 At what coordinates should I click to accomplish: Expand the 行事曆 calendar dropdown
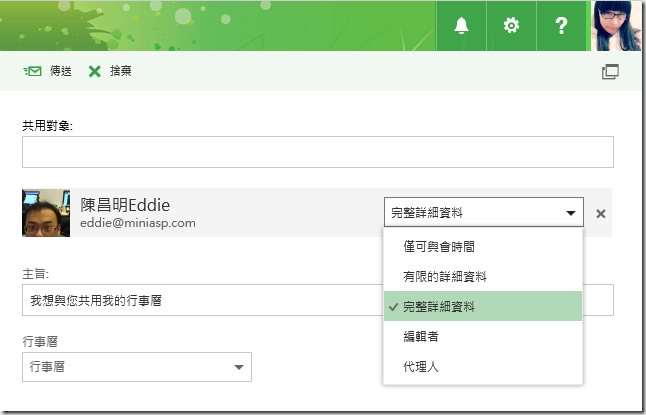[x=137, y=367]
